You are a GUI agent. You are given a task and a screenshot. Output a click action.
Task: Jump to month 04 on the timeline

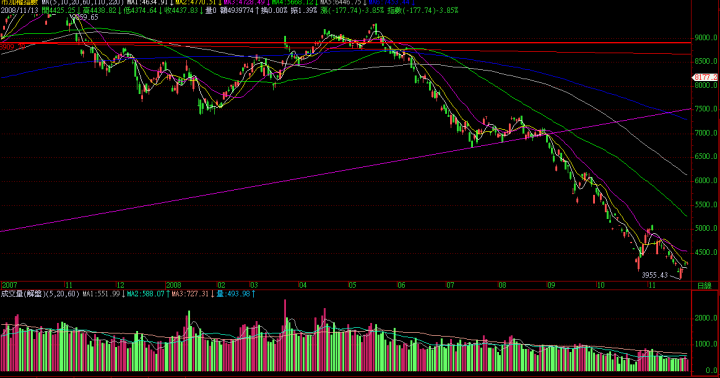[302, 286]
